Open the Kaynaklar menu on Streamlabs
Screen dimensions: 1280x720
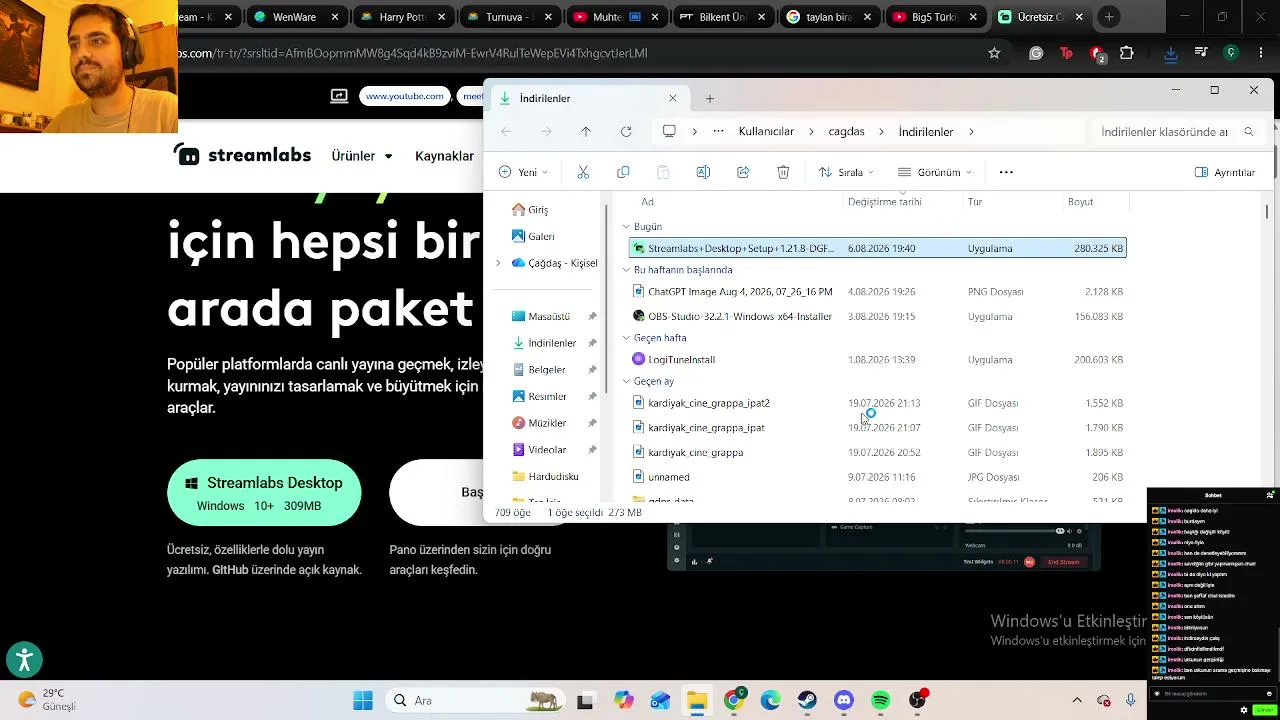(x=444, y=156)
